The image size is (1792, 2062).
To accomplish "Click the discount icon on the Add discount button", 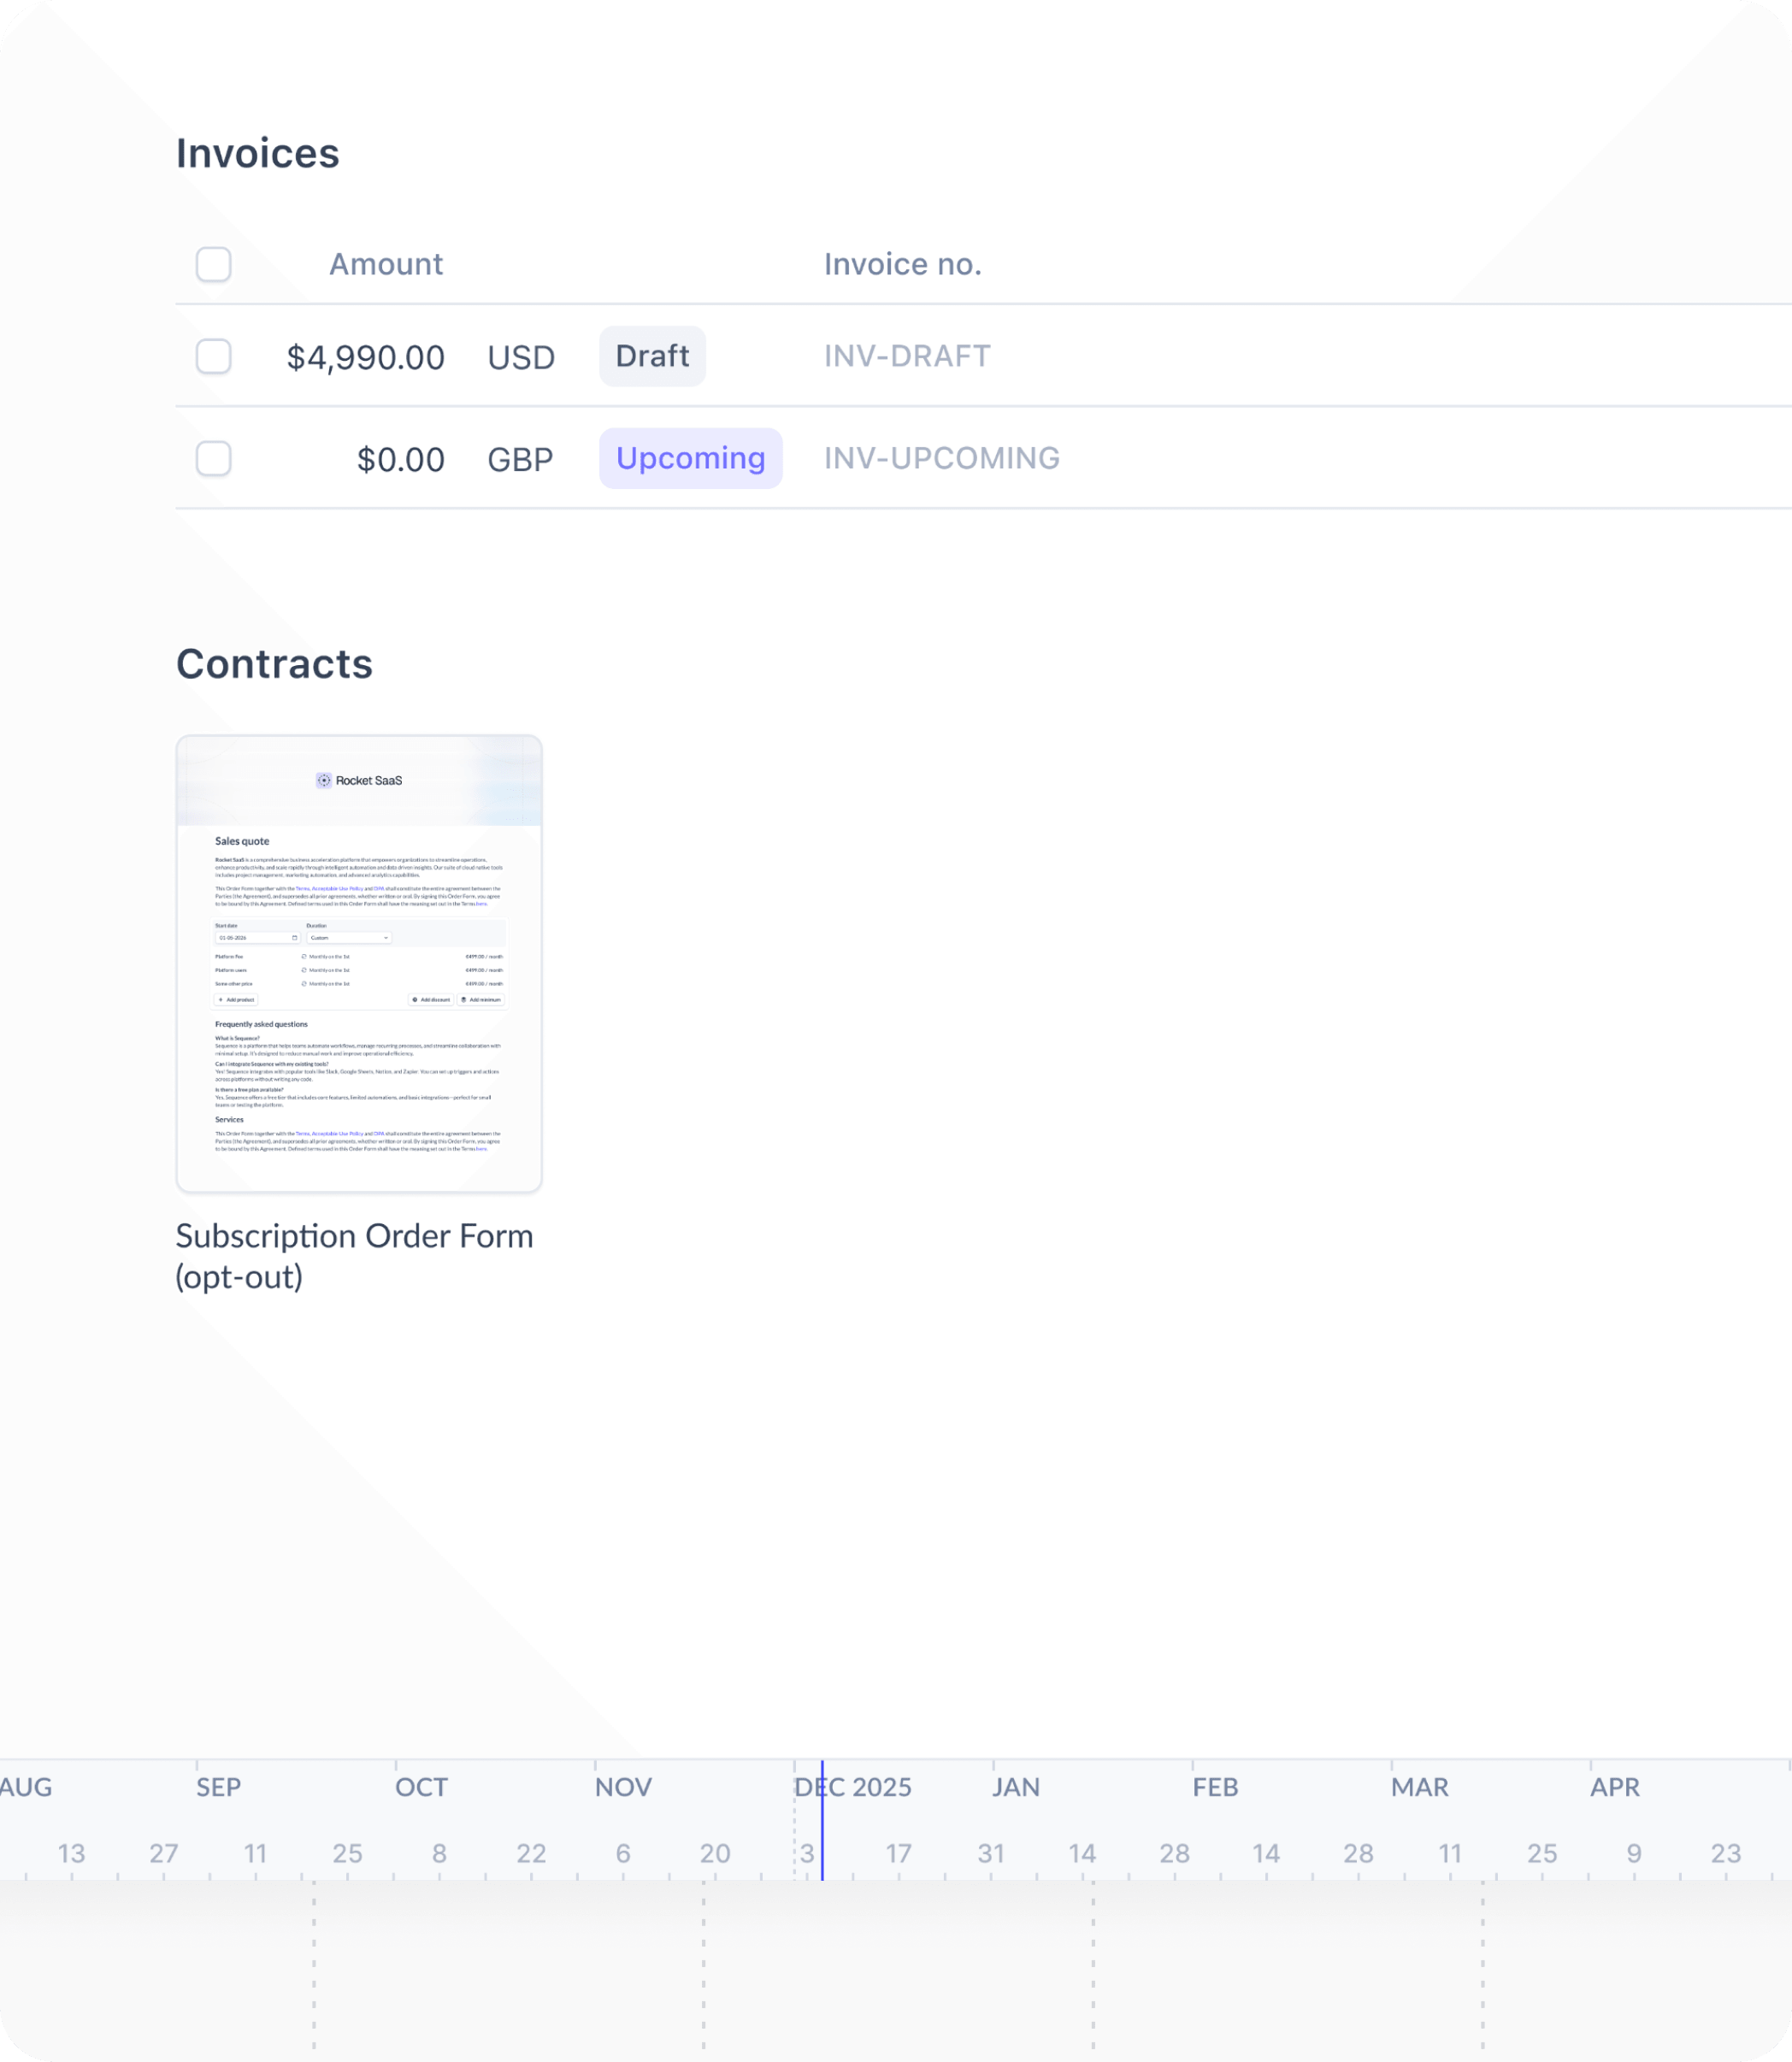I will 415,1000.
